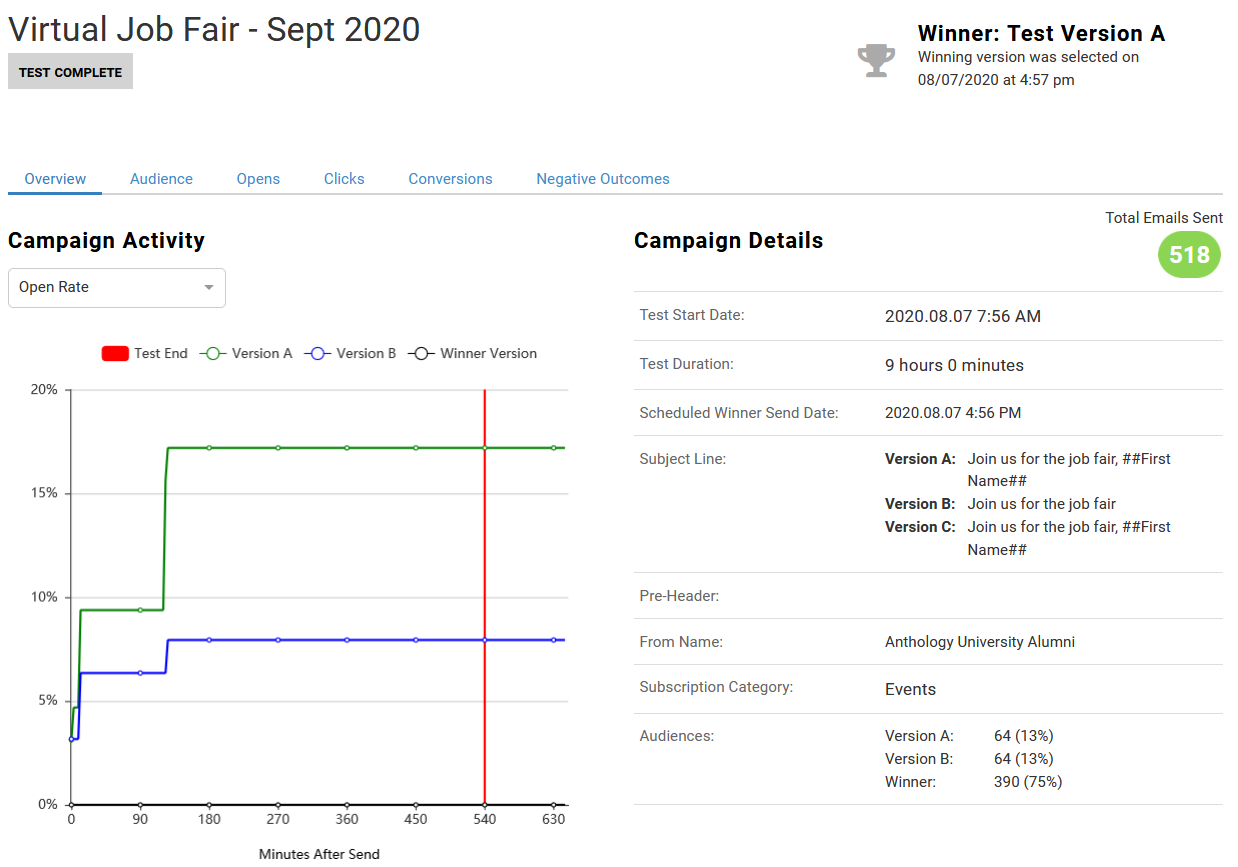The width and height of the screenshot is (1238, 867).
Task: Click the Conversions link in navigation
Action: point(450,178)
